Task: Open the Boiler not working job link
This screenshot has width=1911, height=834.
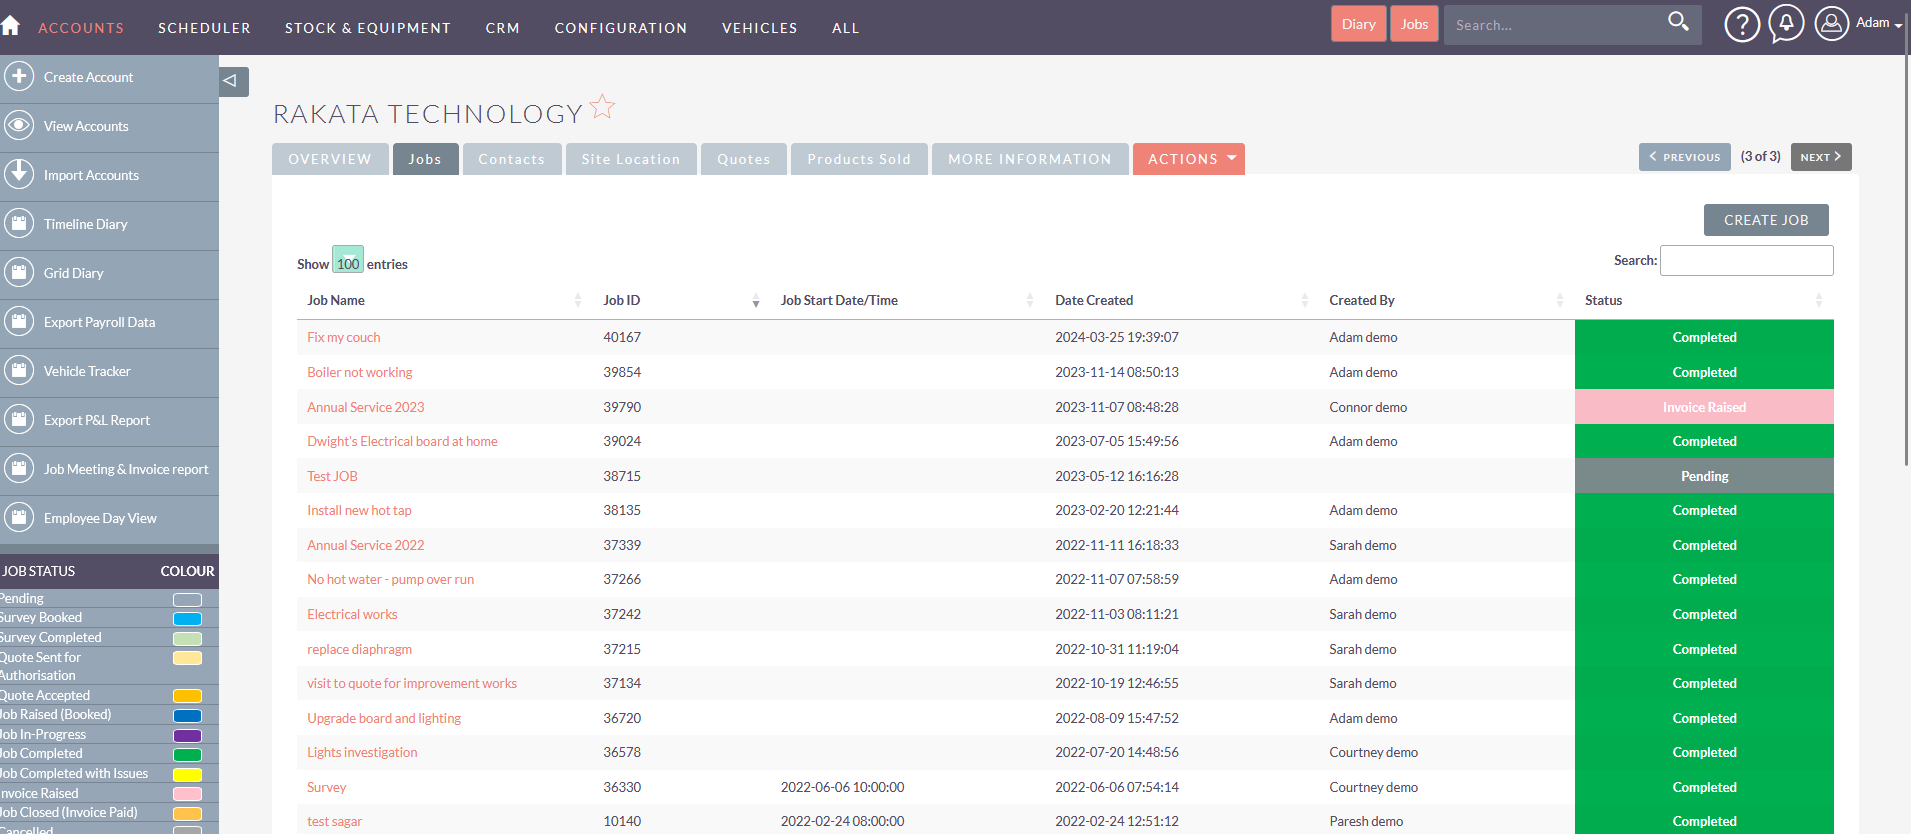Action: click(359, 372)
